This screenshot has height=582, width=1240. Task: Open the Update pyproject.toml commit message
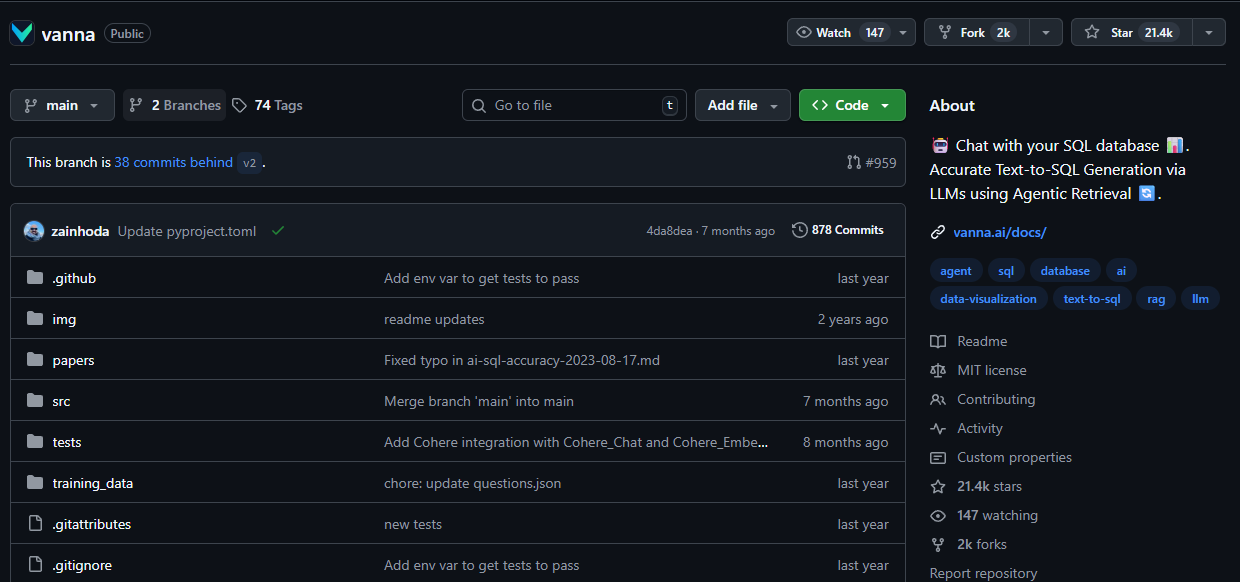(187, 231)
